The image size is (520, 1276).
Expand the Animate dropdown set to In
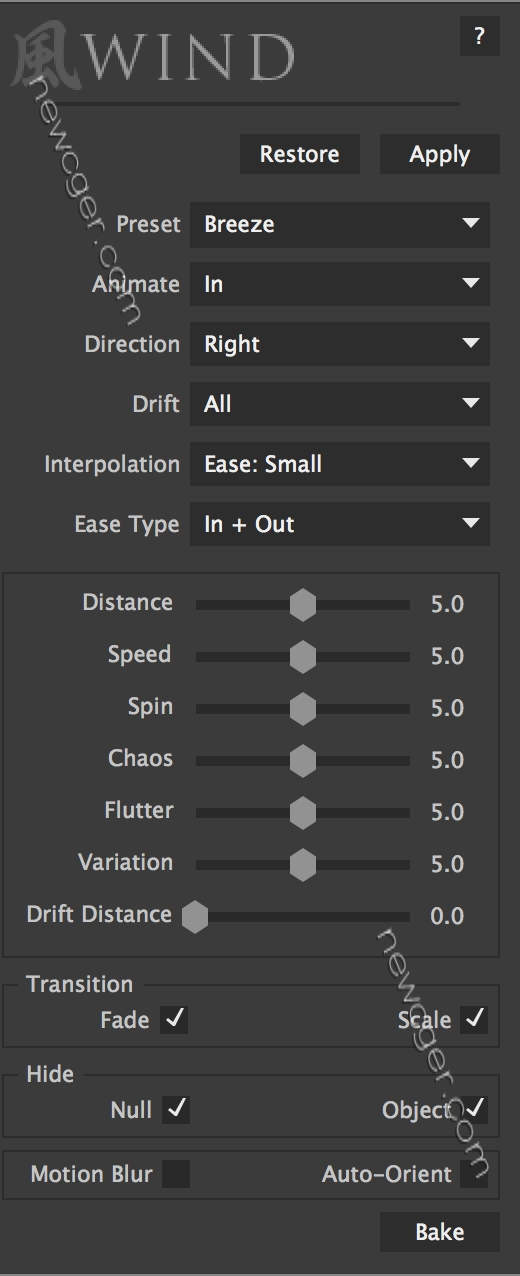pyautogui.click(x=340, y=284)
